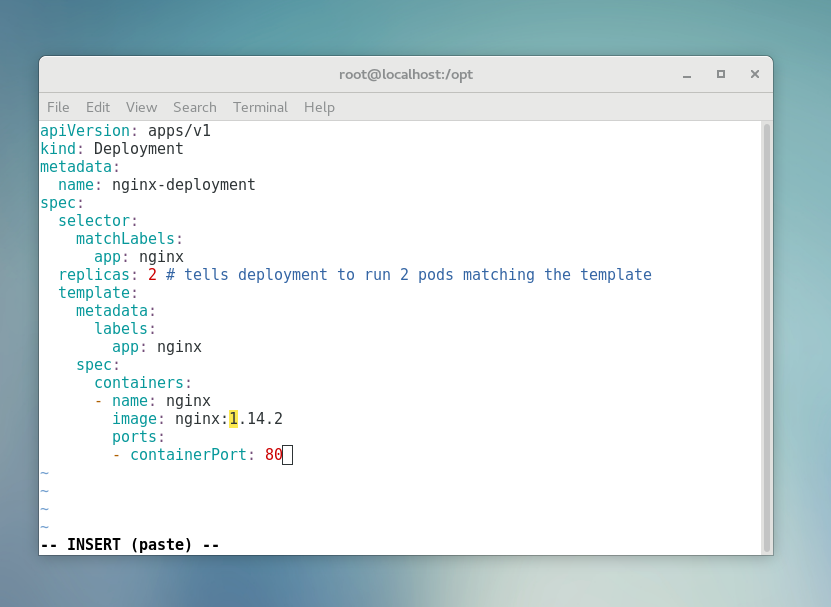
Task: Click the root@localhost:/opt title bar
Action: 405,75
